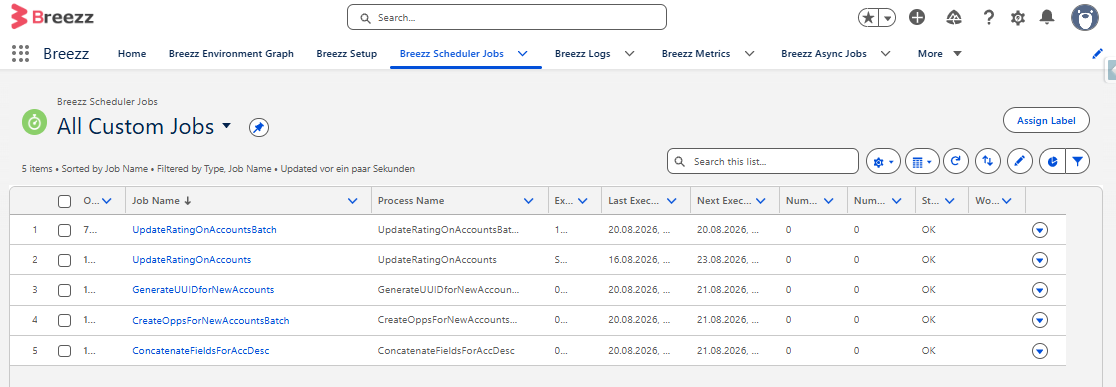Open the Guidance Center icon
Viewport: 1116px width, 387px height.
coord(954,18)
